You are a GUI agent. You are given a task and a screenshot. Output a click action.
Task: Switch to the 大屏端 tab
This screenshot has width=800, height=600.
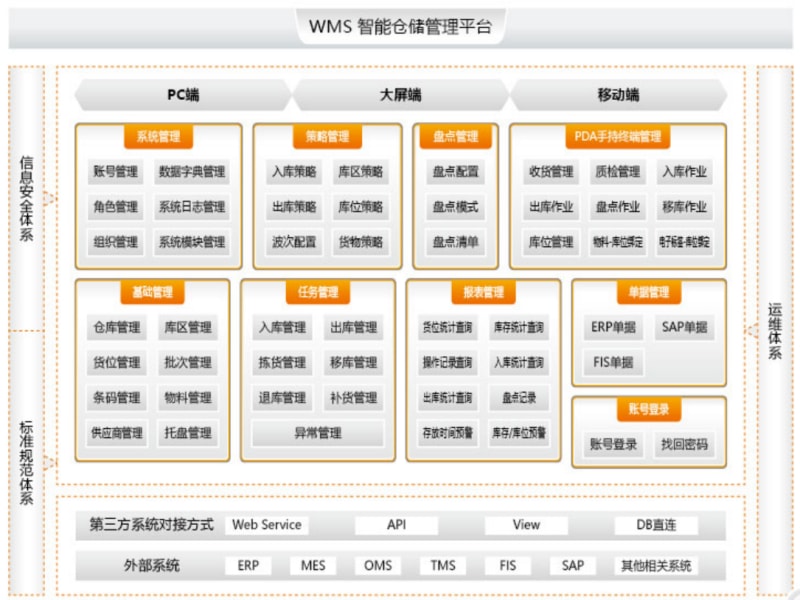pos(400,95)
